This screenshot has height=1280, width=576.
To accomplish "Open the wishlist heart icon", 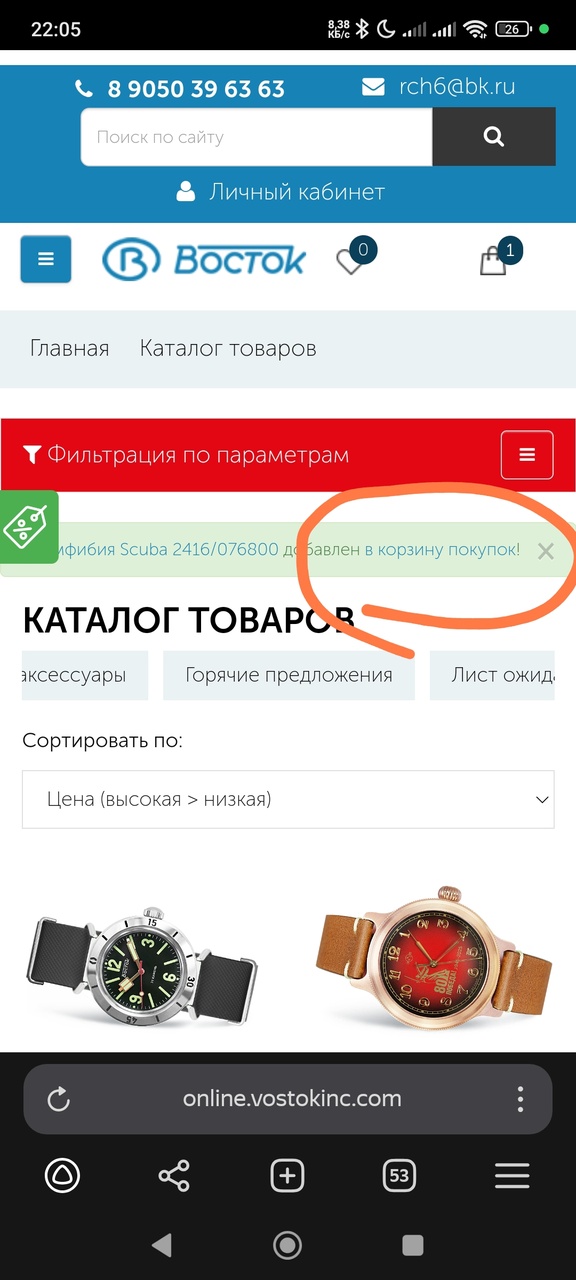I will point(350,262).
